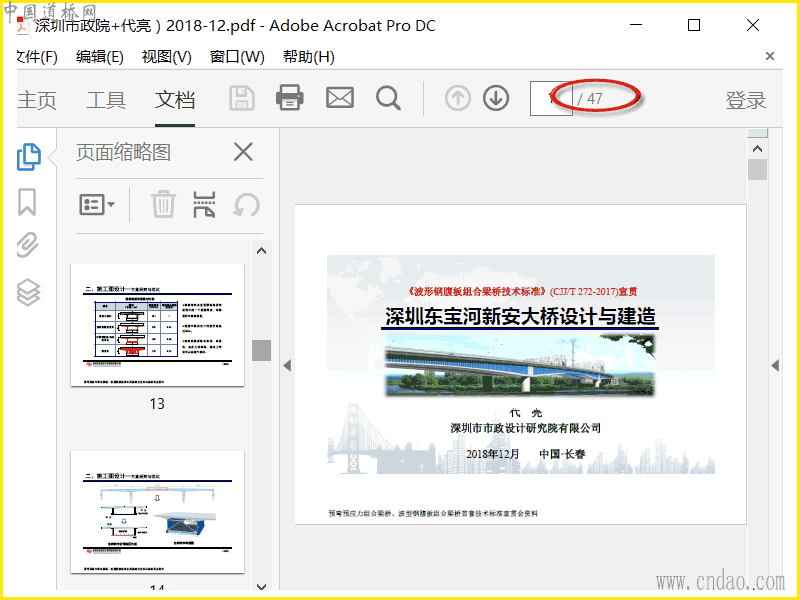Send file by email envelope icon
Image resolution: width=800 pixels, height=600 pixels.
[x=340, y=97]
